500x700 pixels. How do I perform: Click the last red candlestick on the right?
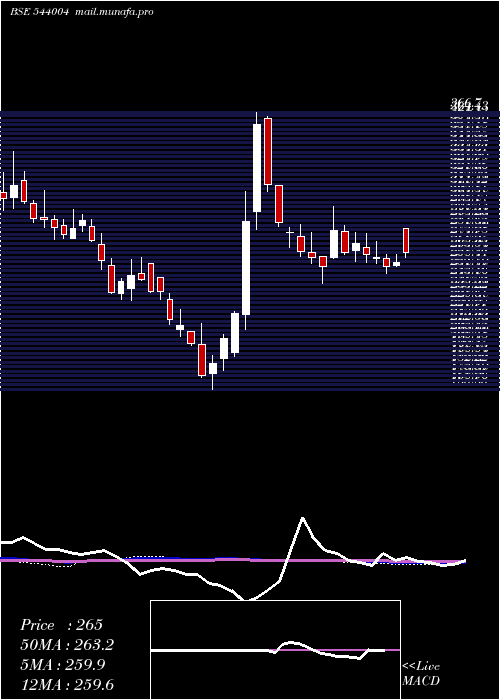click(406, 241)
